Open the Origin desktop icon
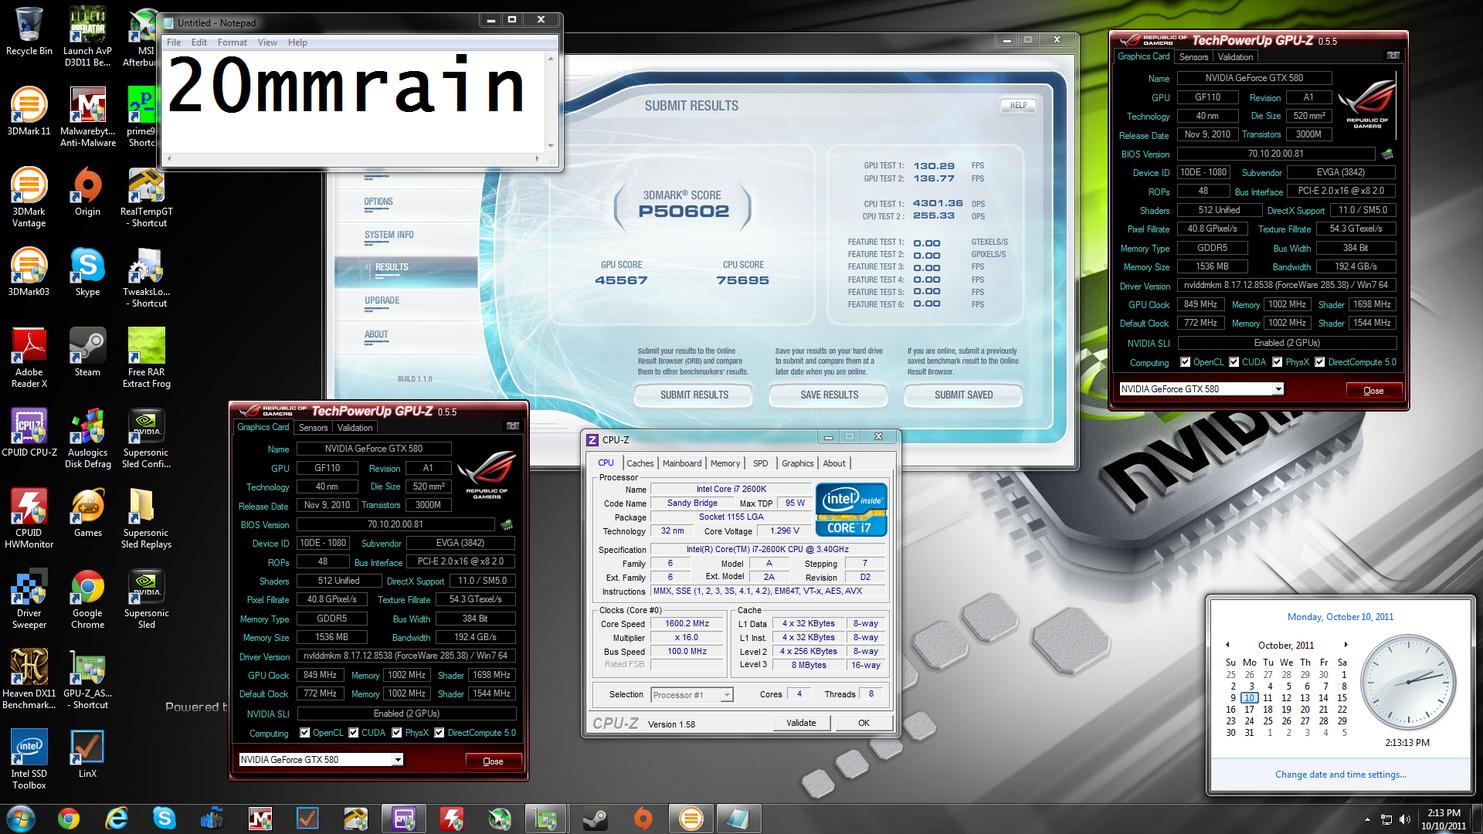Screen dimensions: 1483x834 pyautogui.click(x=87, y=192)
